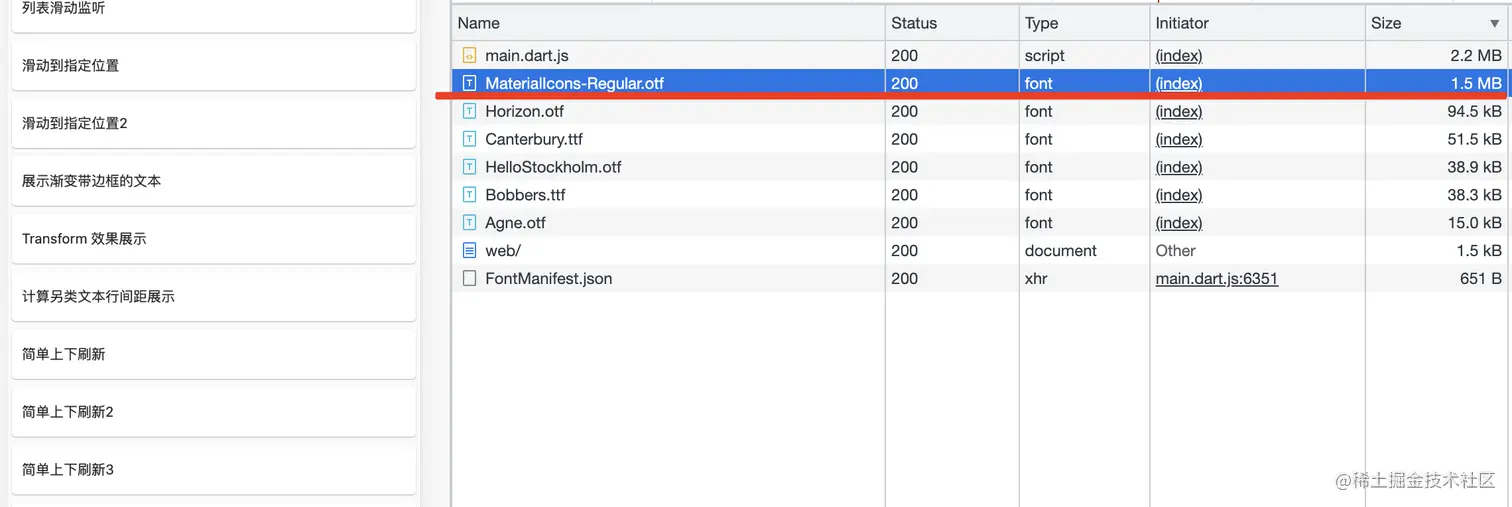Screen dimensions: 1512x507
Task: Toggle sort order via Size column arrow
Action: [1494, 24]
